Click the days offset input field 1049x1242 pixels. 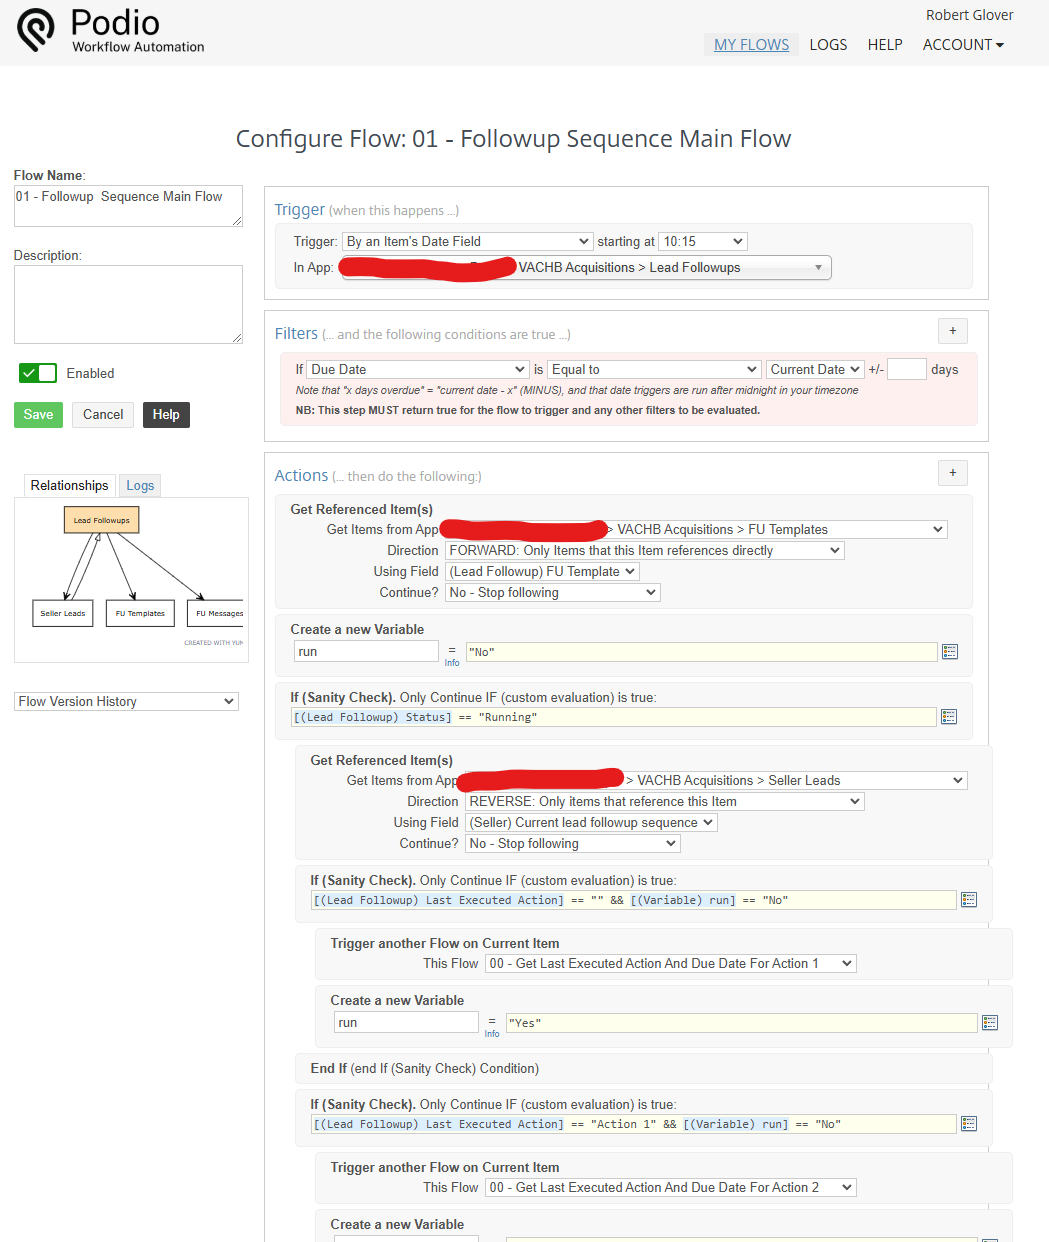(906, 370)
